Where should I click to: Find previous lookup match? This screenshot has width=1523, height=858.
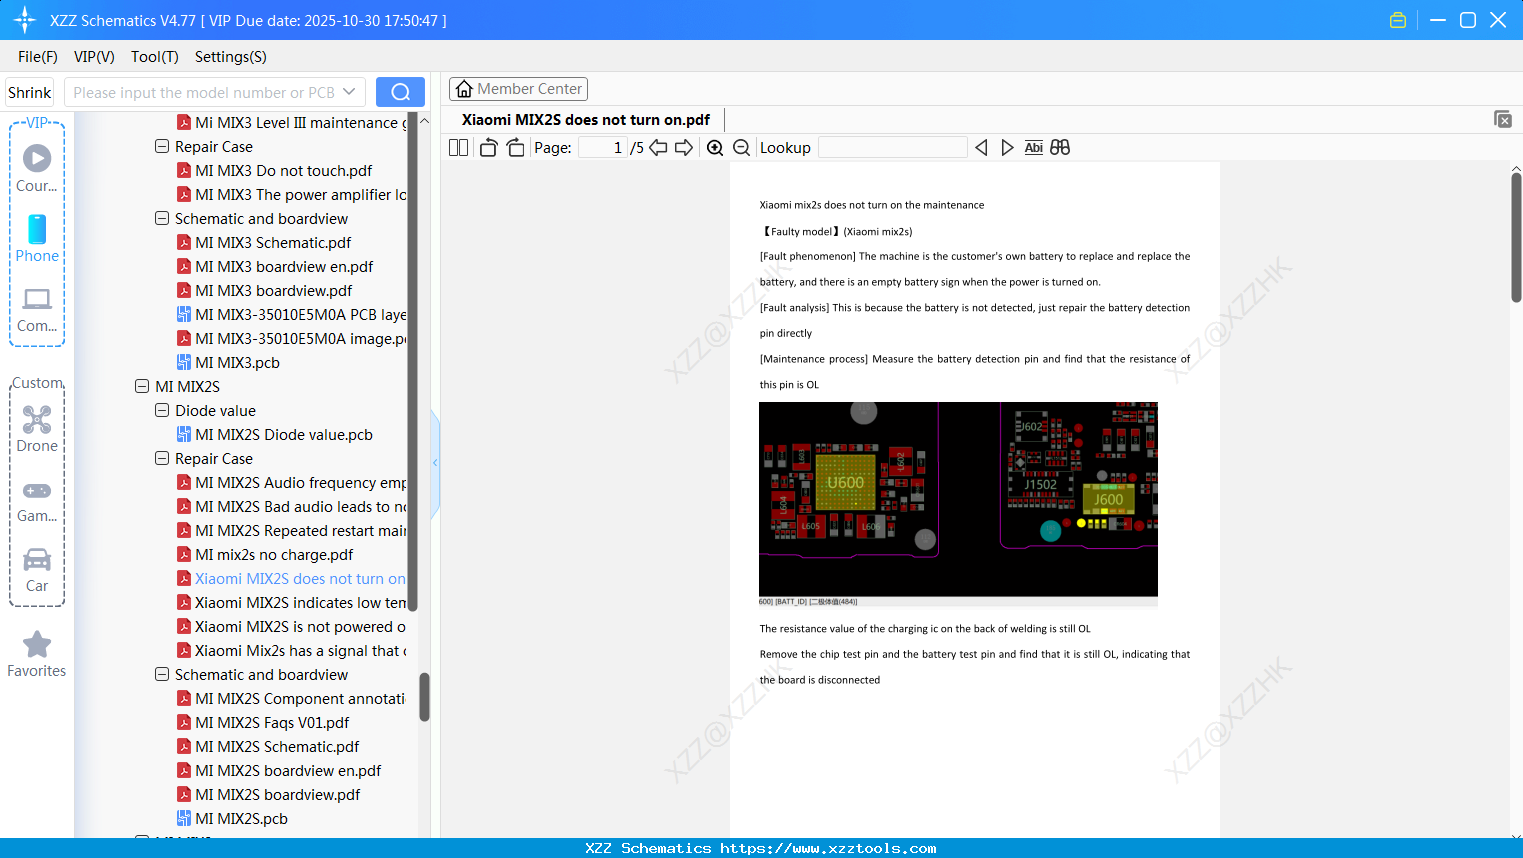coord(981,148)
